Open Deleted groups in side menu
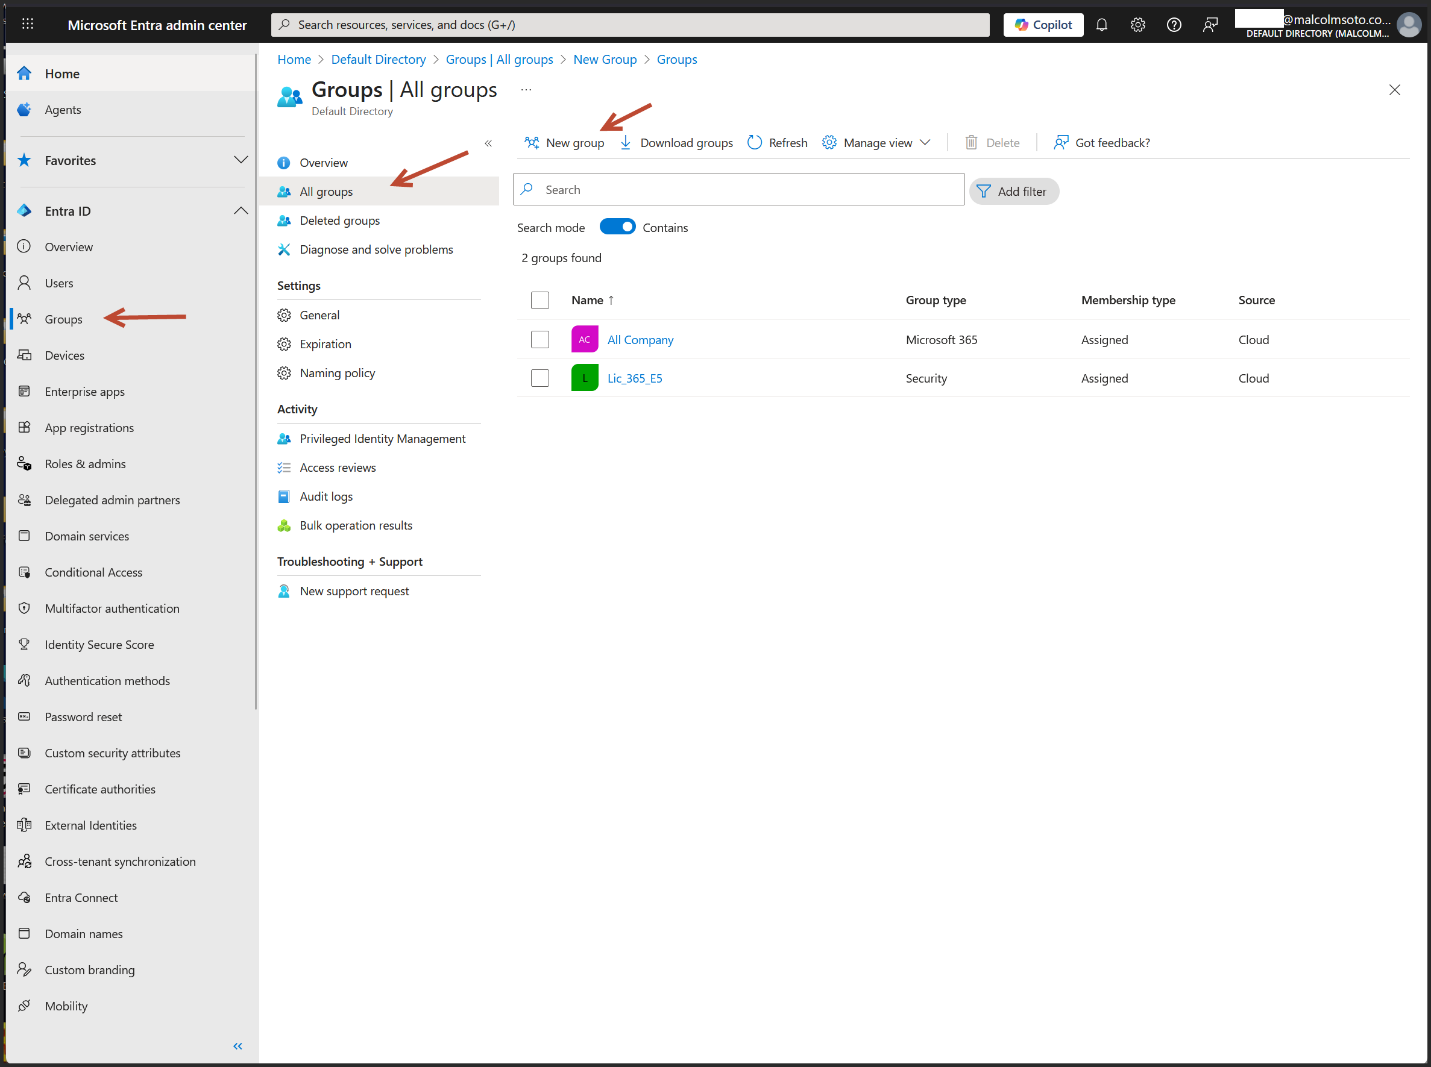The width and height of the screenshot is (1431, 1067). pos(339,221)
